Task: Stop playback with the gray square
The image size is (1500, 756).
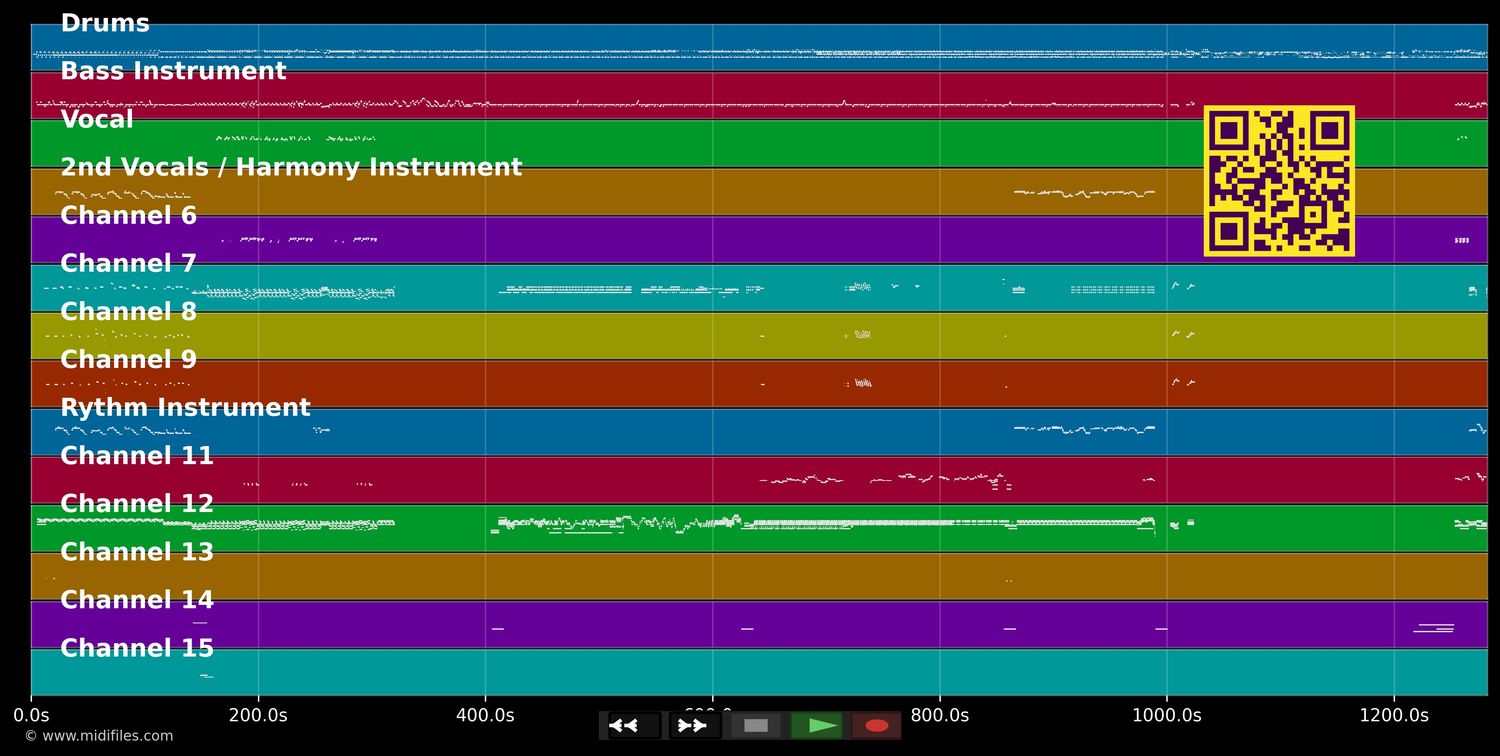Action: coord(756,725)
